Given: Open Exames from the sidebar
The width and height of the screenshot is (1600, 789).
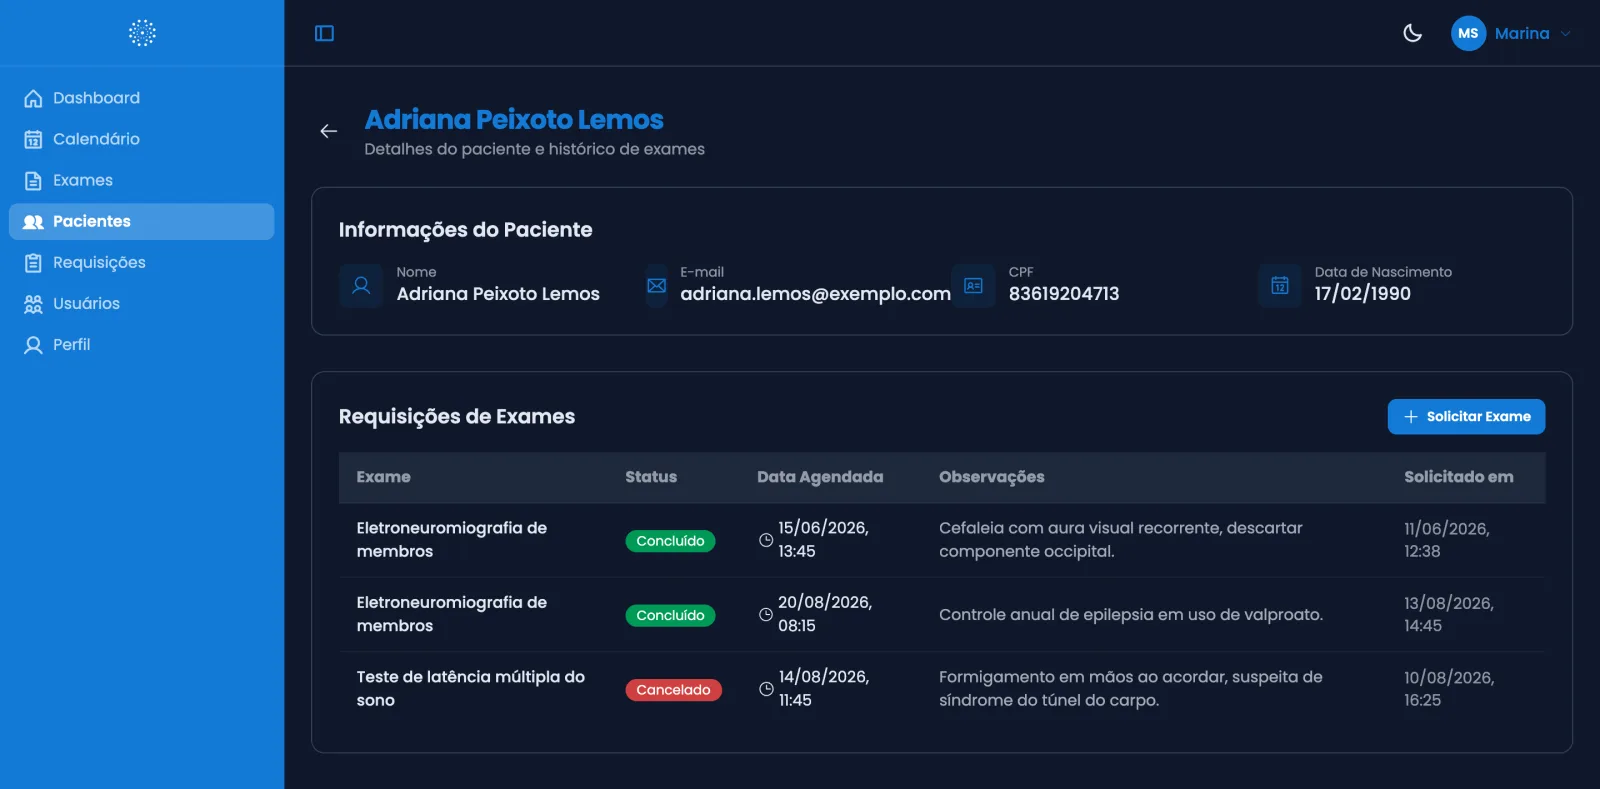Looking at the screenshot, I should click(x=142, y=180).
